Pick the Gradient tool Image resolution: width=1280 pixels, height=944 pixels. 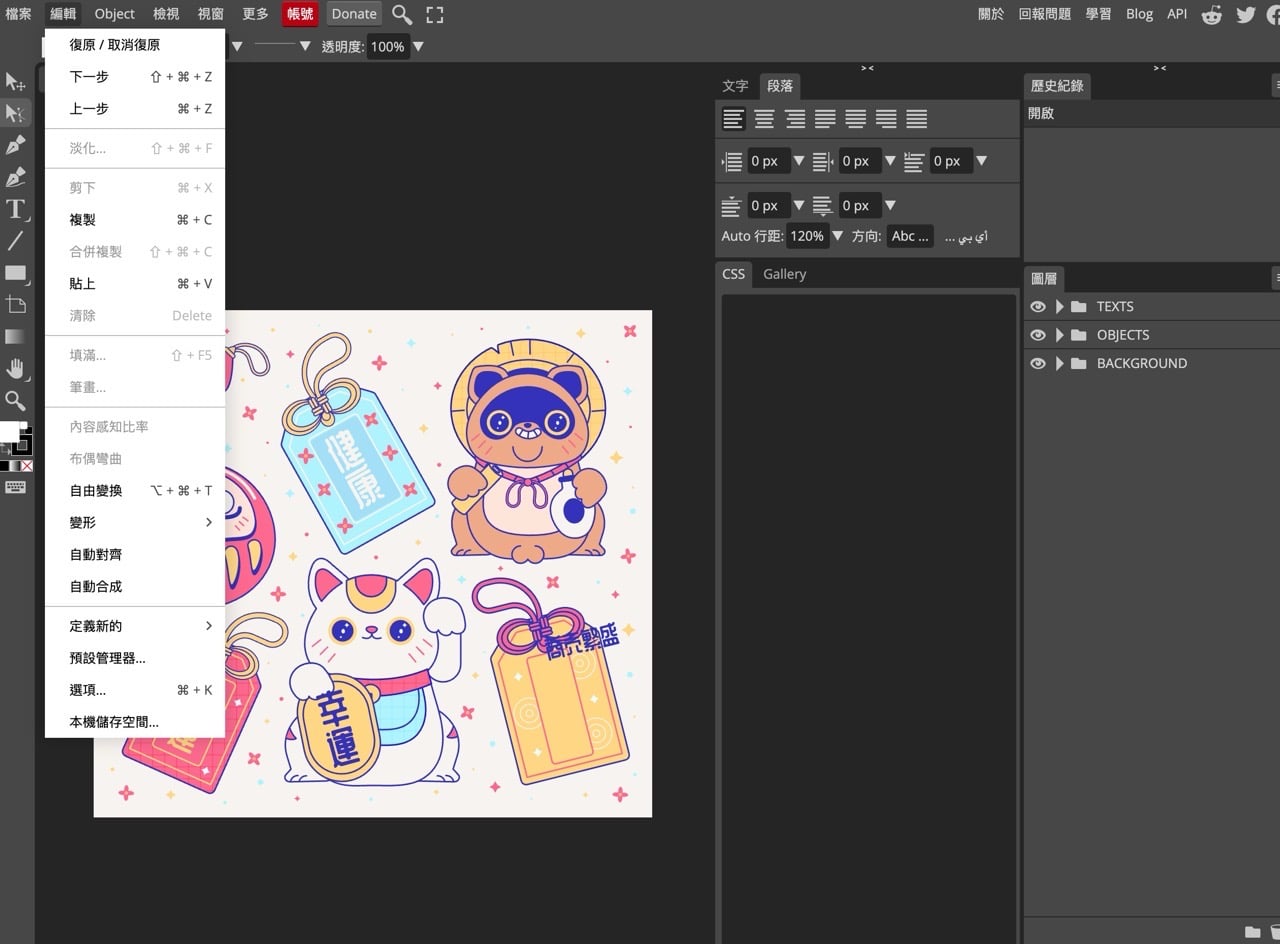[x=16, y=337]
